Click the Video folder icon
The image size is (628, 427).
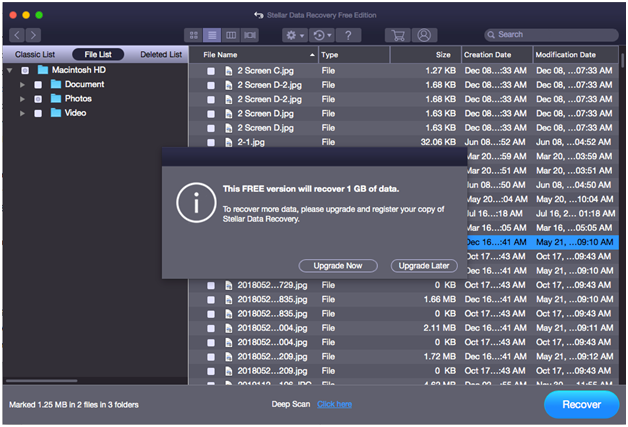(x=56, y=113)
